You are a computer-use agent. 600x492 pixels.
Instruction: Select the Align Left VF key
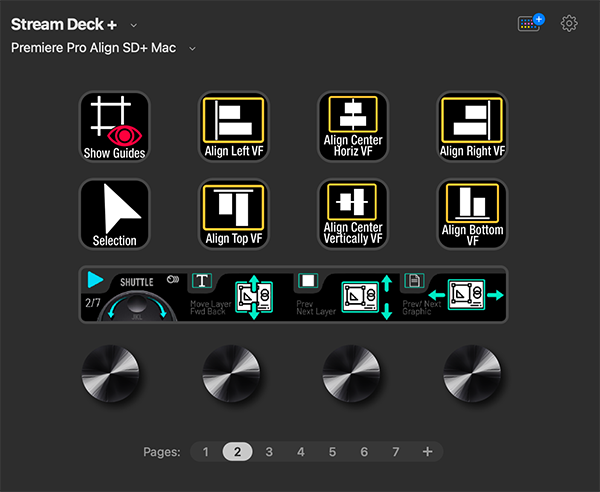[x=234, y=127]
